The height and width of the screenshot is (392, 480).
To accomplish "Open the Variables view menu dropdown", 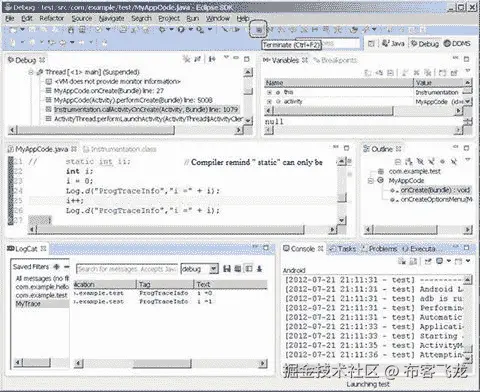I will (468, 71).
